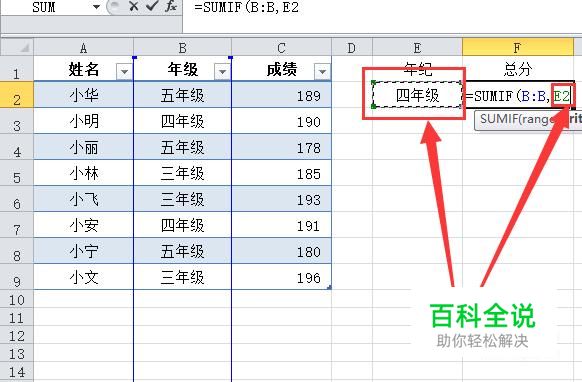Click cell containing 小明
Viewport: 582px width, 382px height.
(x=84, y=121)
